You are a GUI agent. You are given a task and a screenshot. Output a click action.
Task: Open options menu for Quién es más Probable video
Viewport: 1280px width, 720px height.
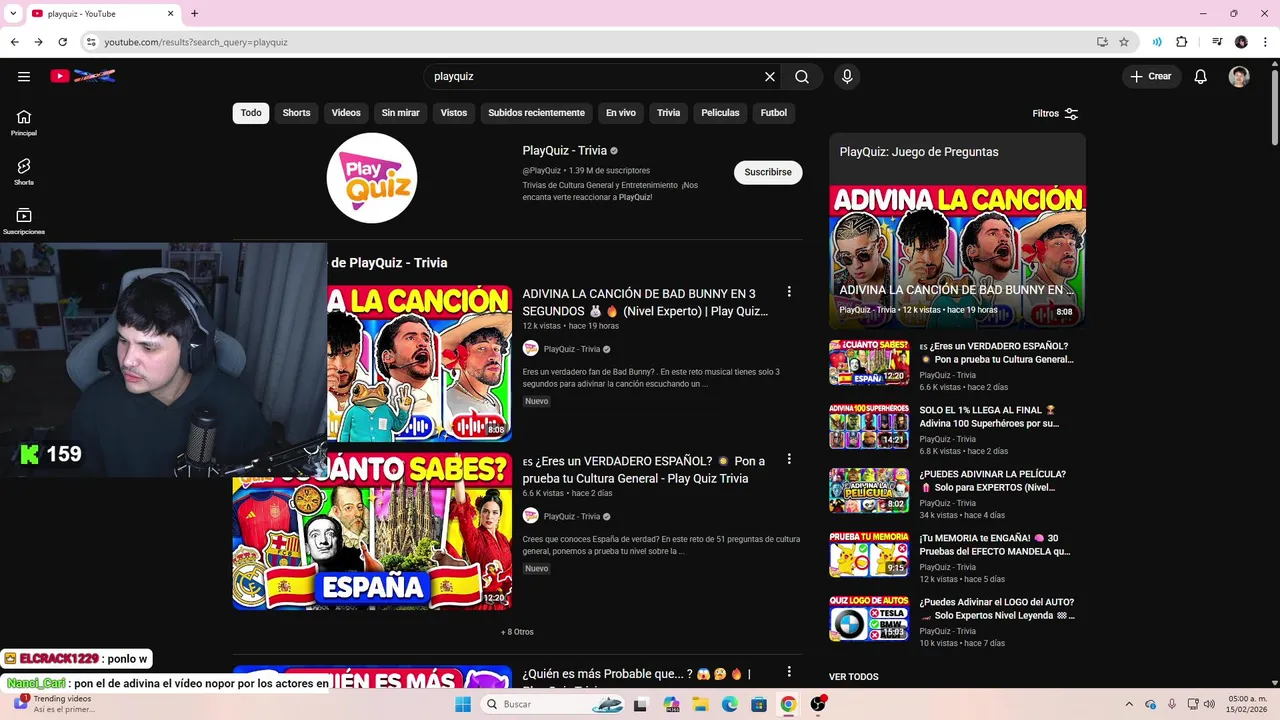tap(789, 672)
